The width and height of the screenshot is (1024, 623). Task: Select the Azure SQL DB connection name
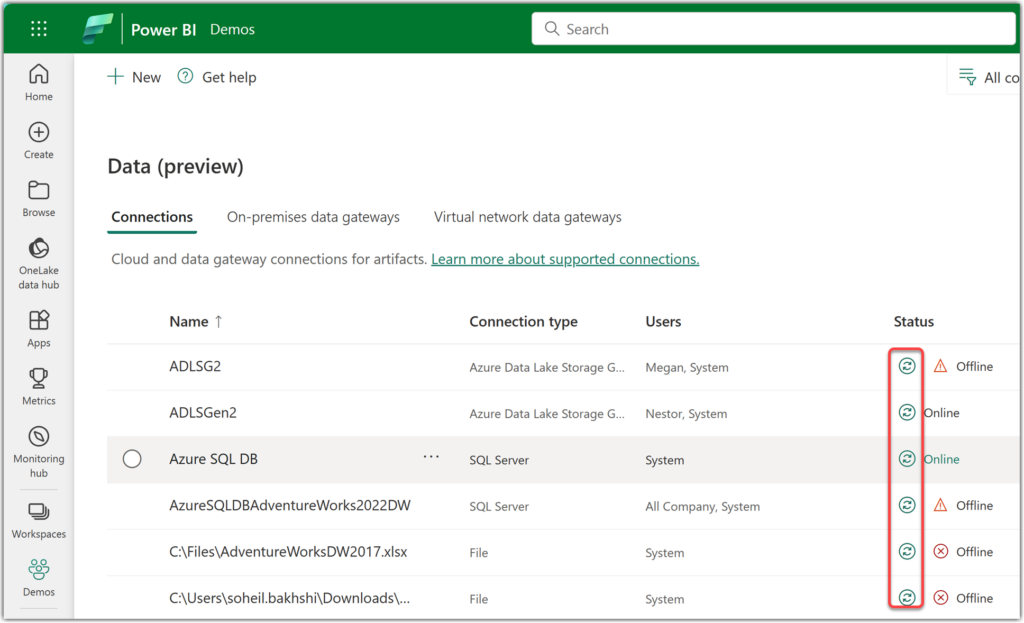point(214,459)
